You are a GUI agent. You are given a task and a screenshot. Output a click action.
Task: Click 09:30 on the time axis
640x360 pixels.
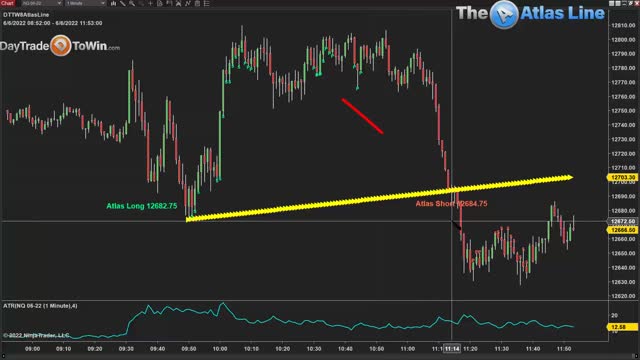126,349
